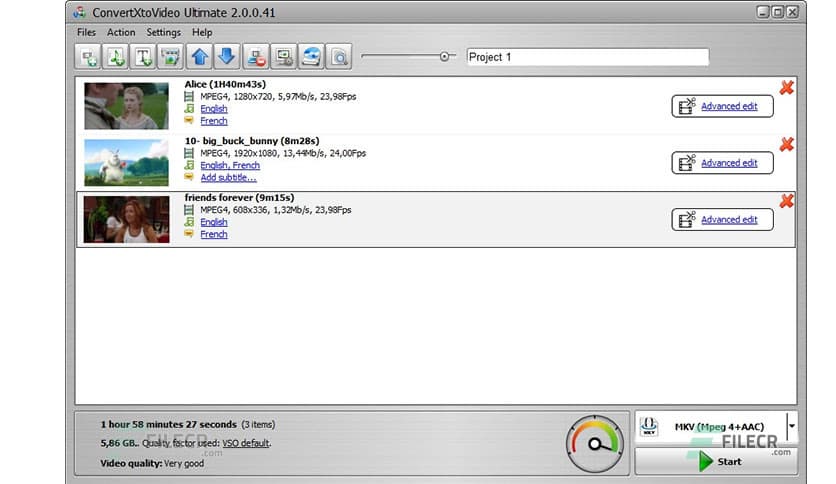Click the title 10- big_buck_bunny (8m28s)
Viewport: 836px width, 484px height.
[x=252, y=141]
